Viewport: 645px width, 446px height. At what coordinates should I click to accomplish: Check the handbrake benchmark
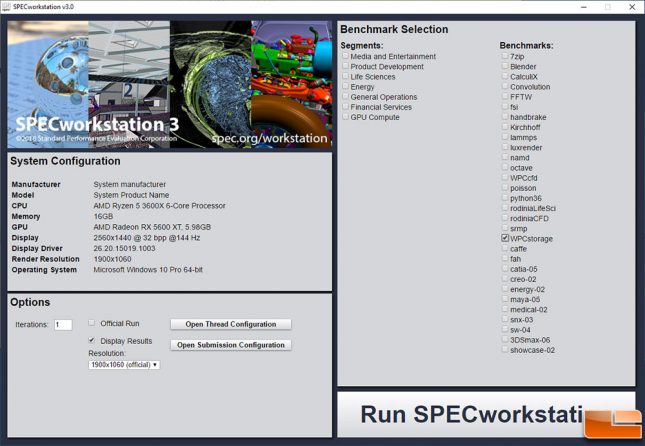tap(505, 117)
